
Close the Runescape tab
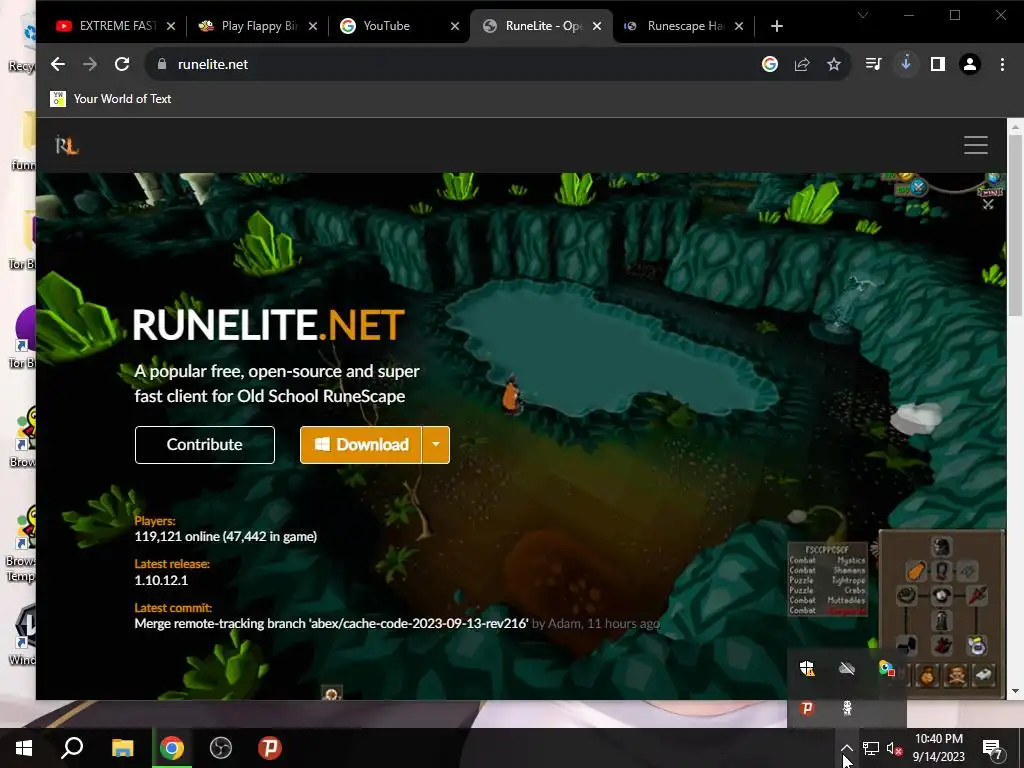coord(739,26)
